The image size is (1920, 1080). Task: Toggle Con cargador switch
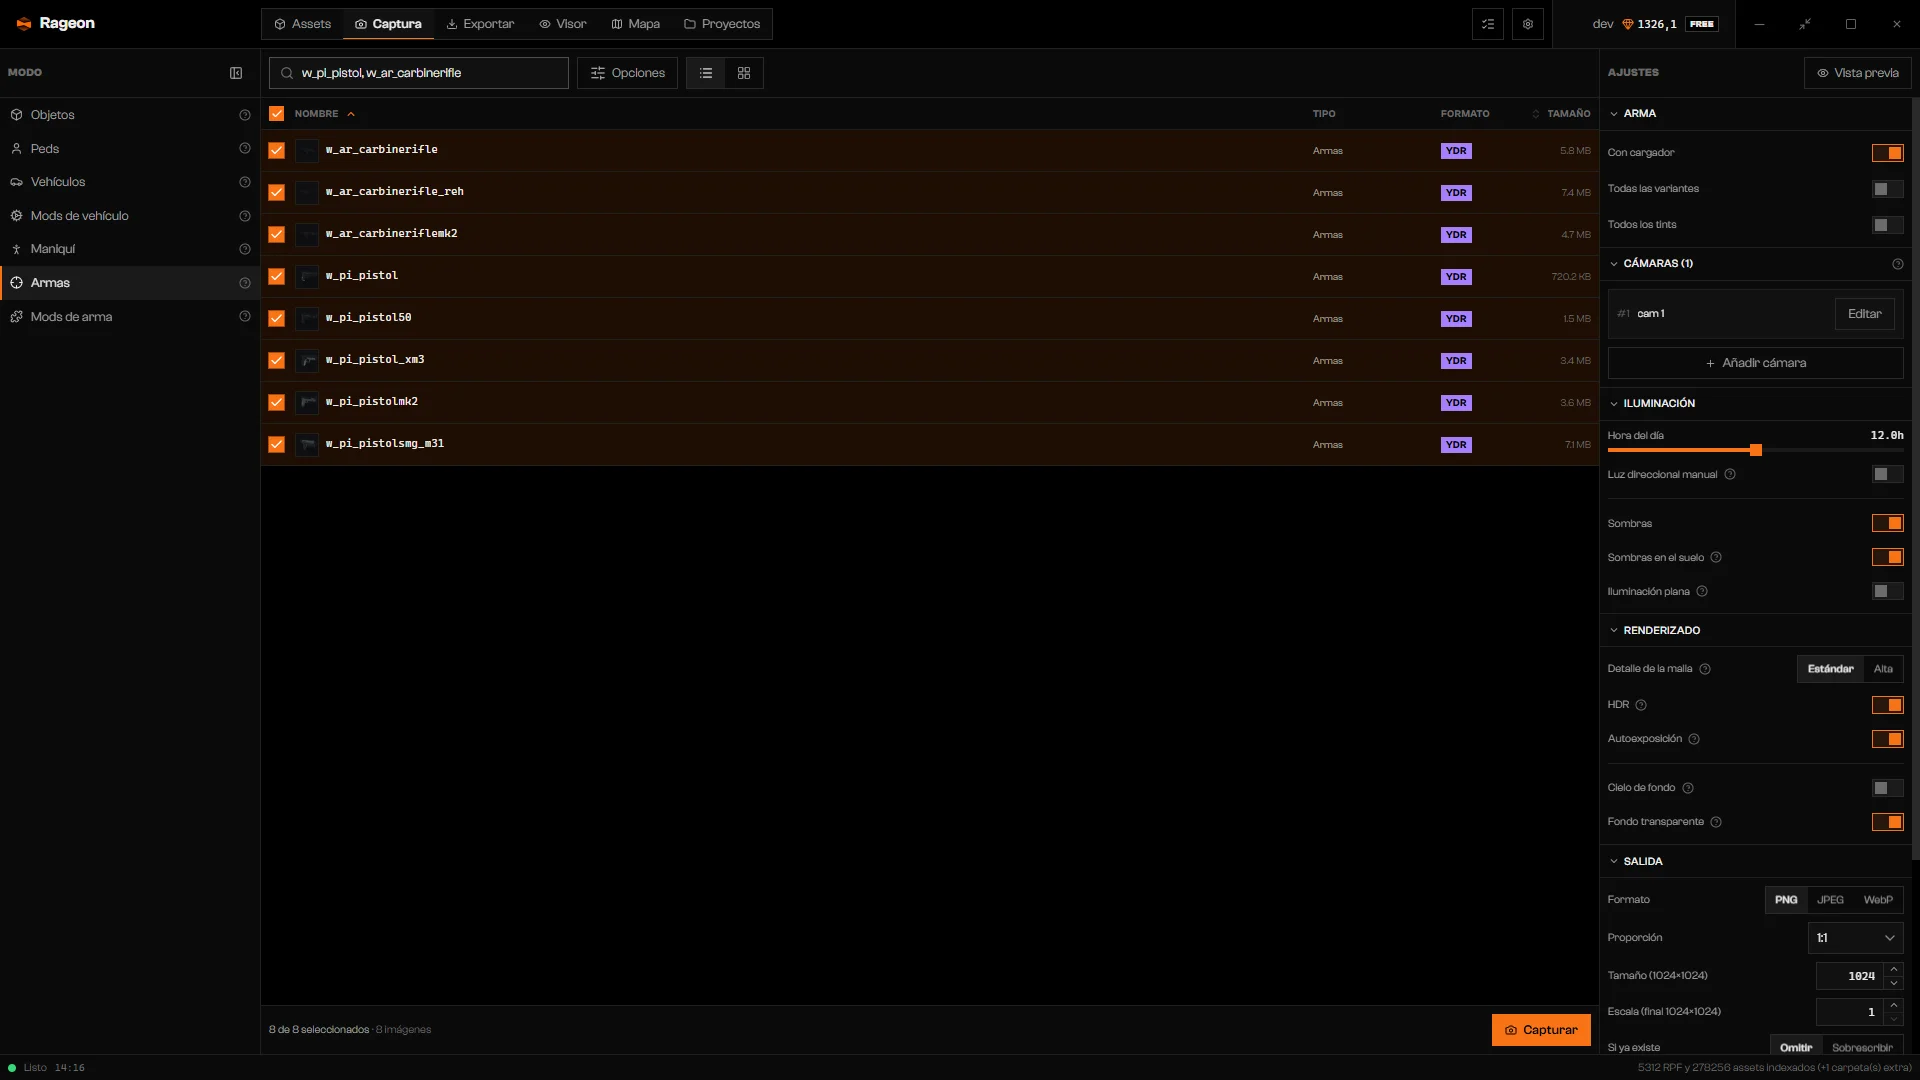[x=1888, y=153]
